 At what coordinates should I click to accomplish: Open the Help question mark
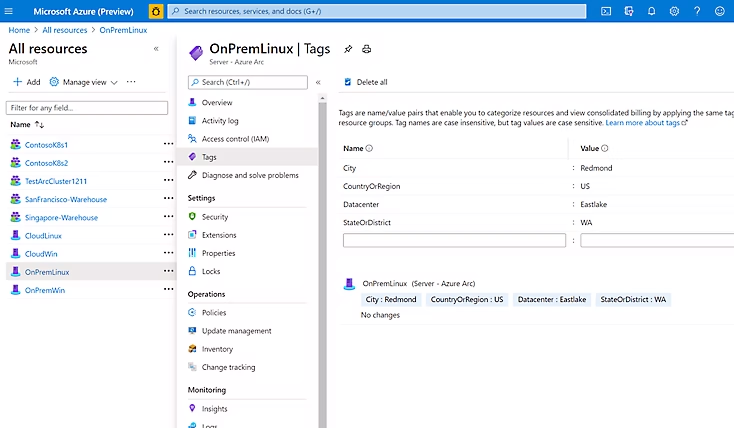tap(697, 11)
